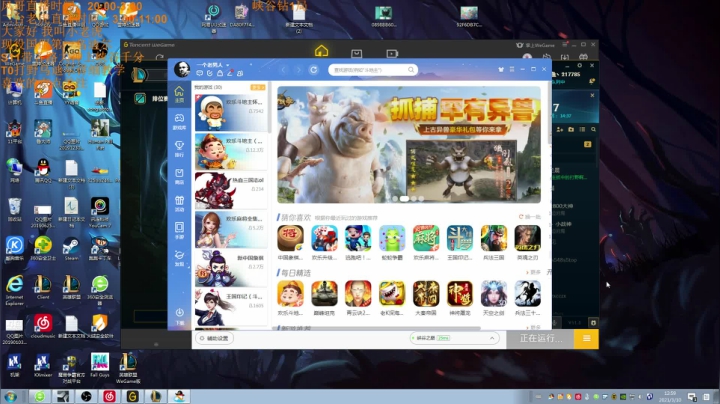The width and height of the screenshot is (720, 404).
Task: Expand the 峡谷之巅 server selector
Action: [x=454, y=338]
